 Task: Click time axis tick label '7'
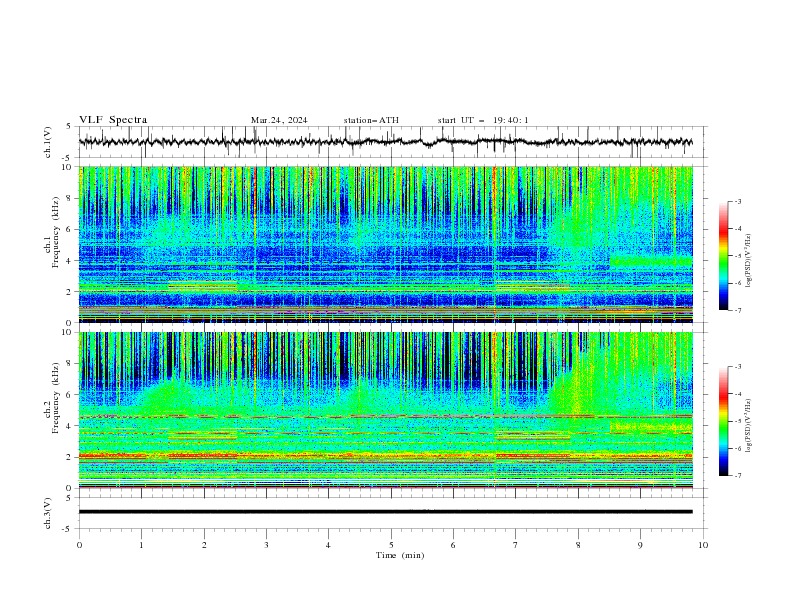tap(516, 545)
